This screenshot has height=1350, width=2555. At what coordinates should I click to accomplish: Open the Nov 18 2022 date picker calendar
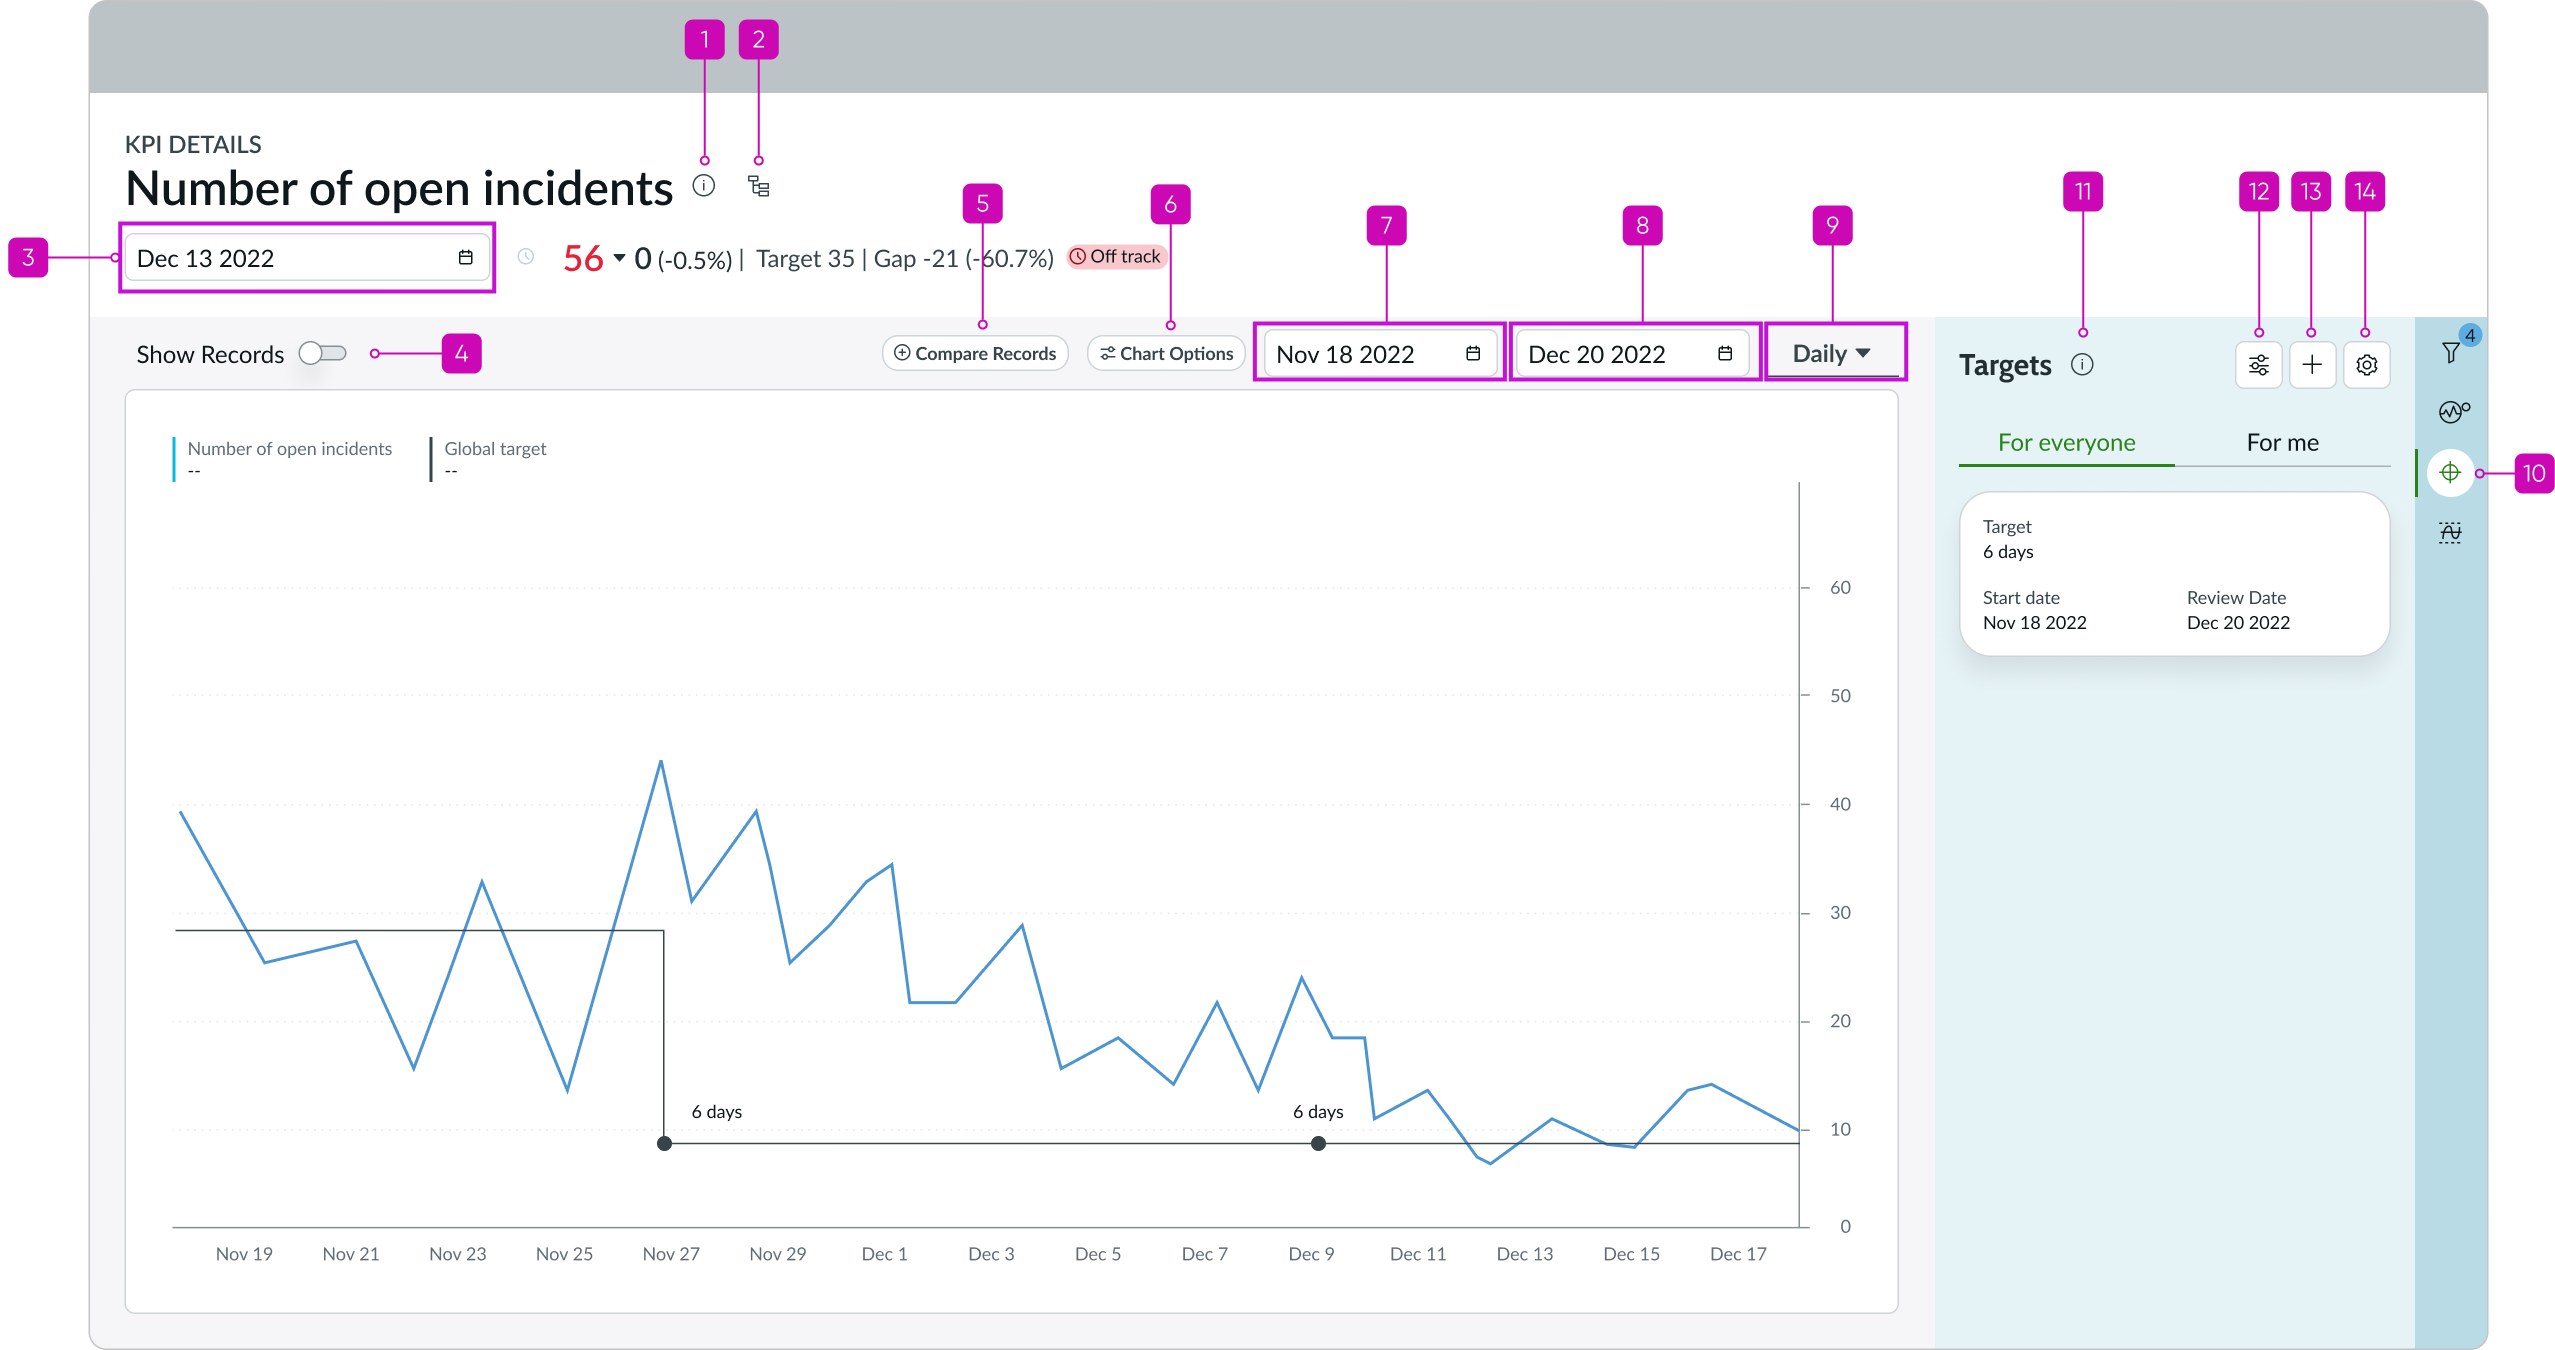coord(1472,352)
